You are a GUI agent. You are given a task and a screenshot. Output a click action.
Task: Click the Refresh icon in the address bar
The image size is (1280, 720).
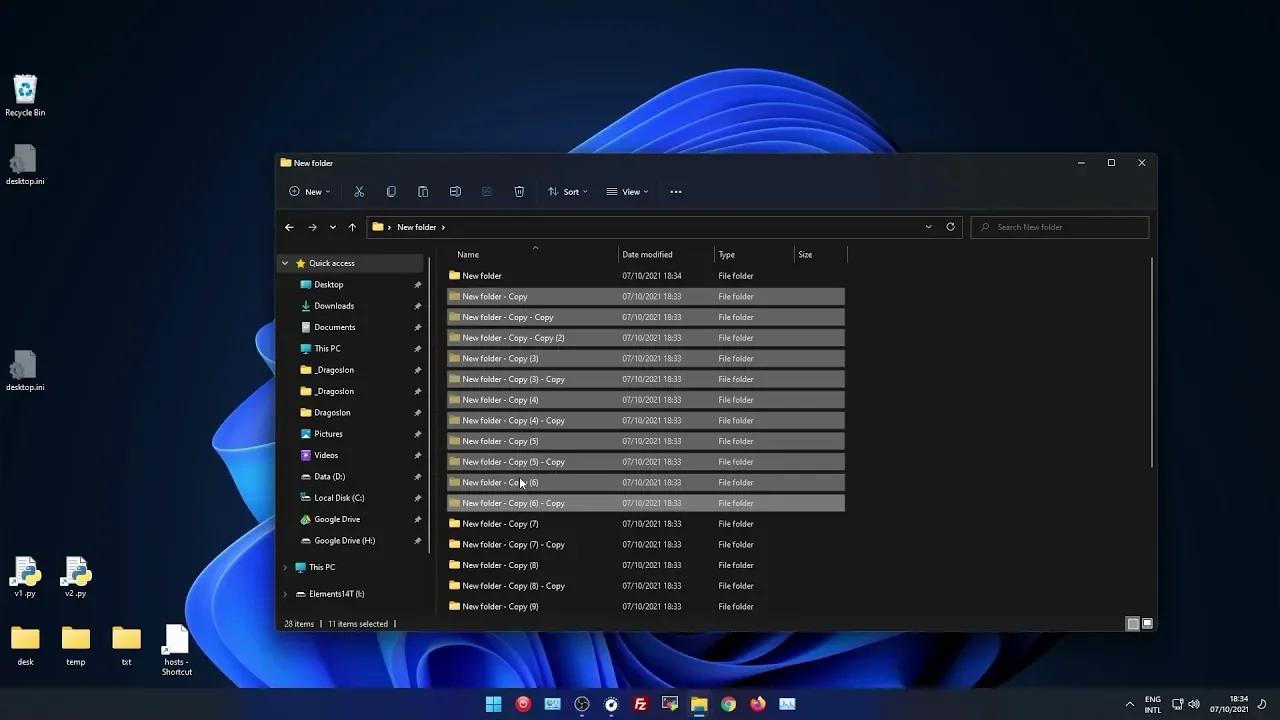(x=949, y=227)
